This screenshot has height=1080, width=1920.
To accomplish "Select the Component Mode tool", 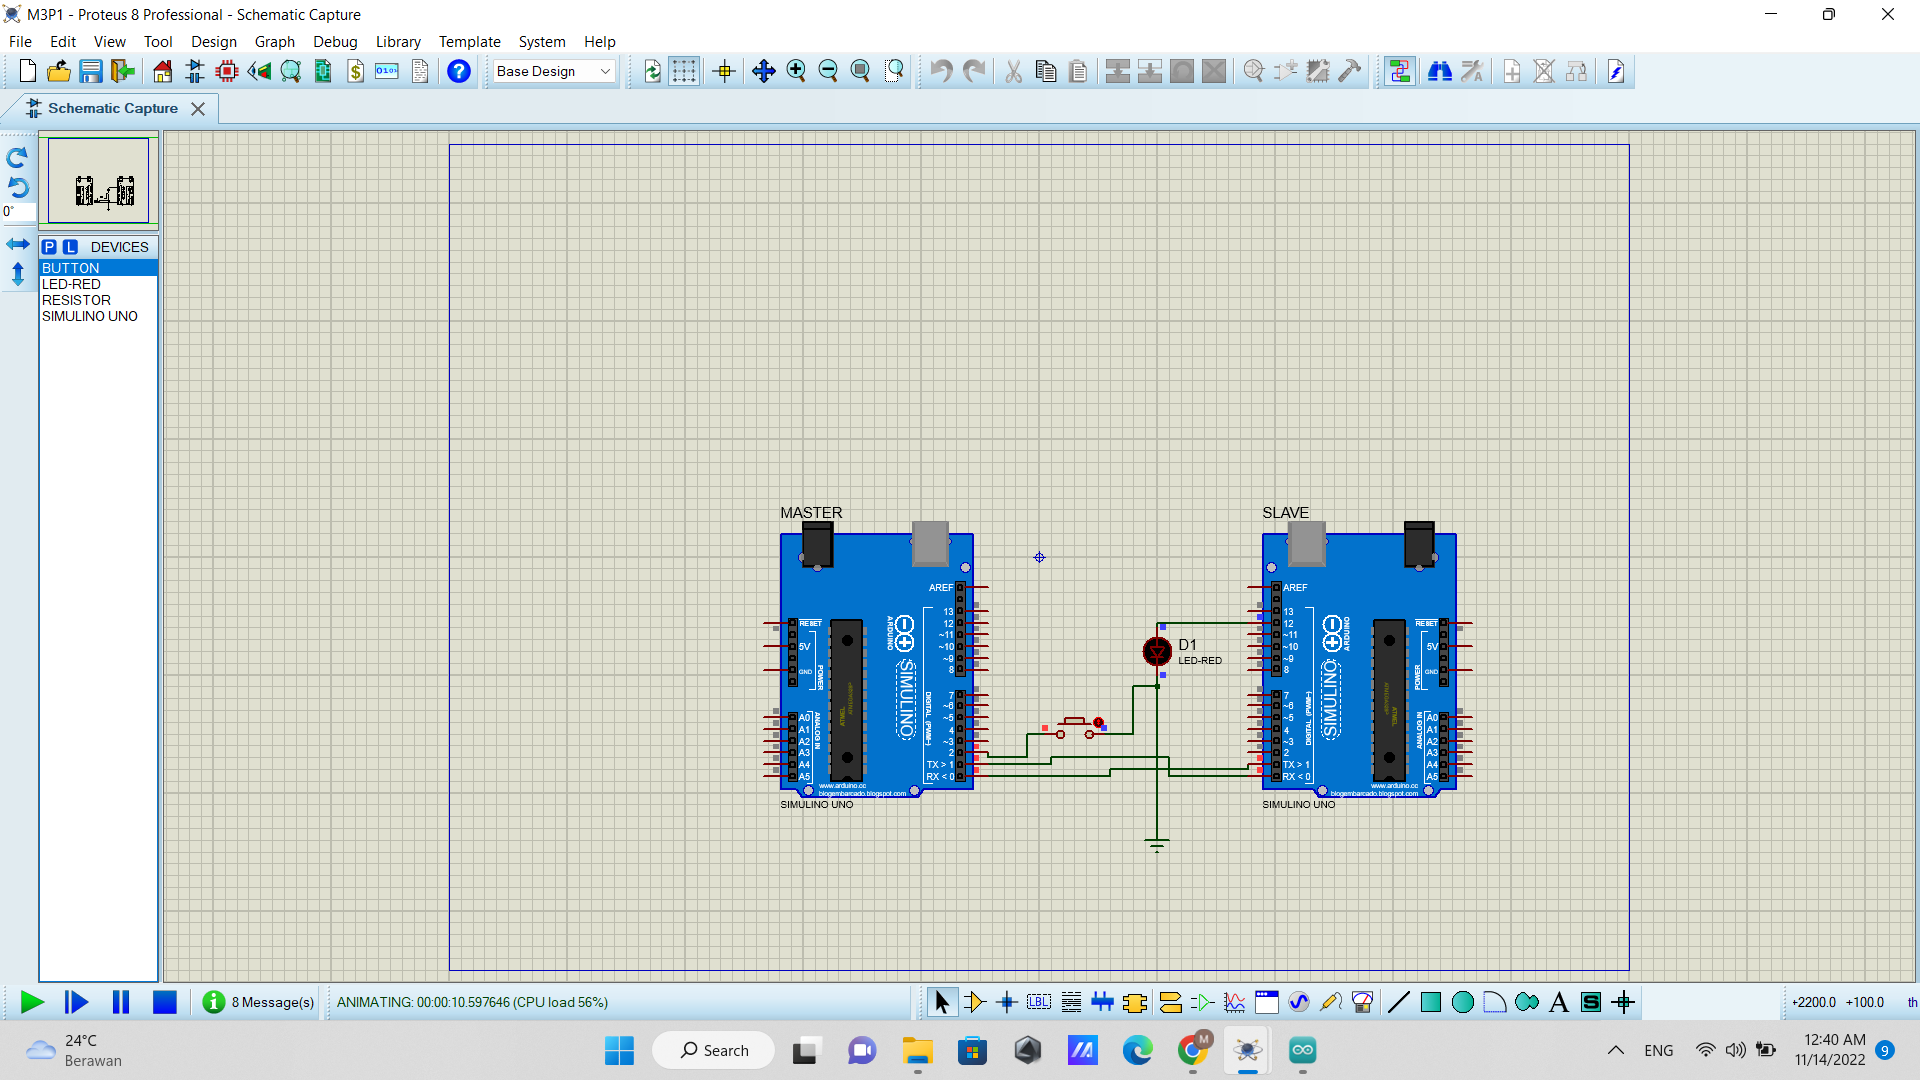I will (x=974, y=1002).
